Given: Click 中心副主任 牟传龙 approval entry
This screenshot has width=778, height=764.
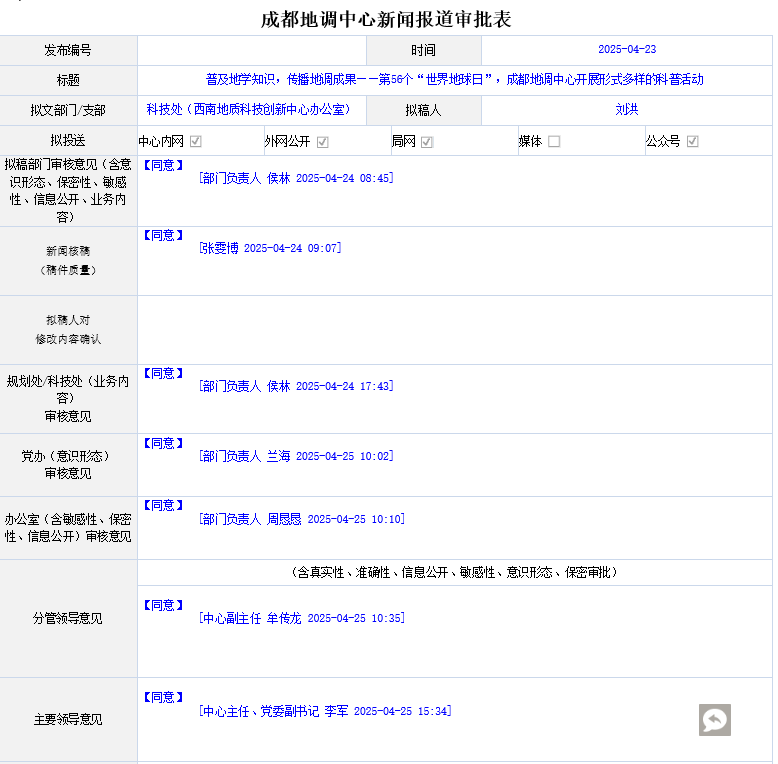Looking at the screenshot, I should (302, 619).
